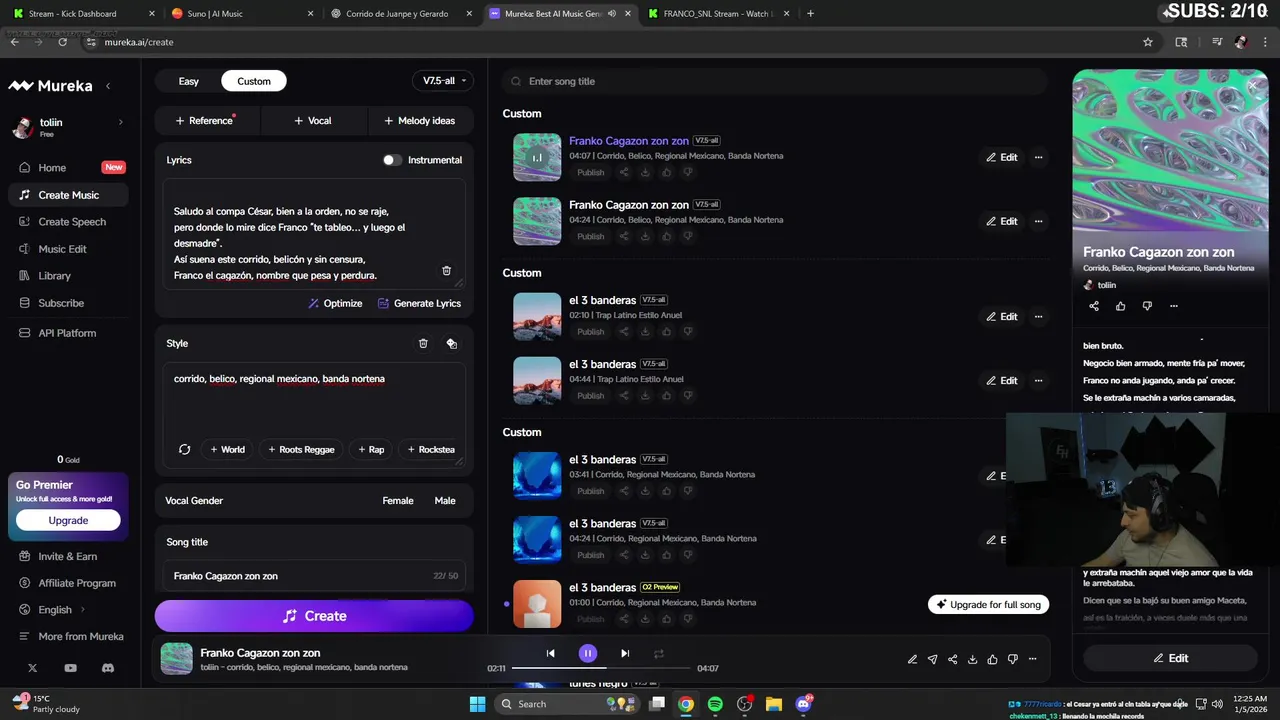Skip to previous track in the player

550,653
